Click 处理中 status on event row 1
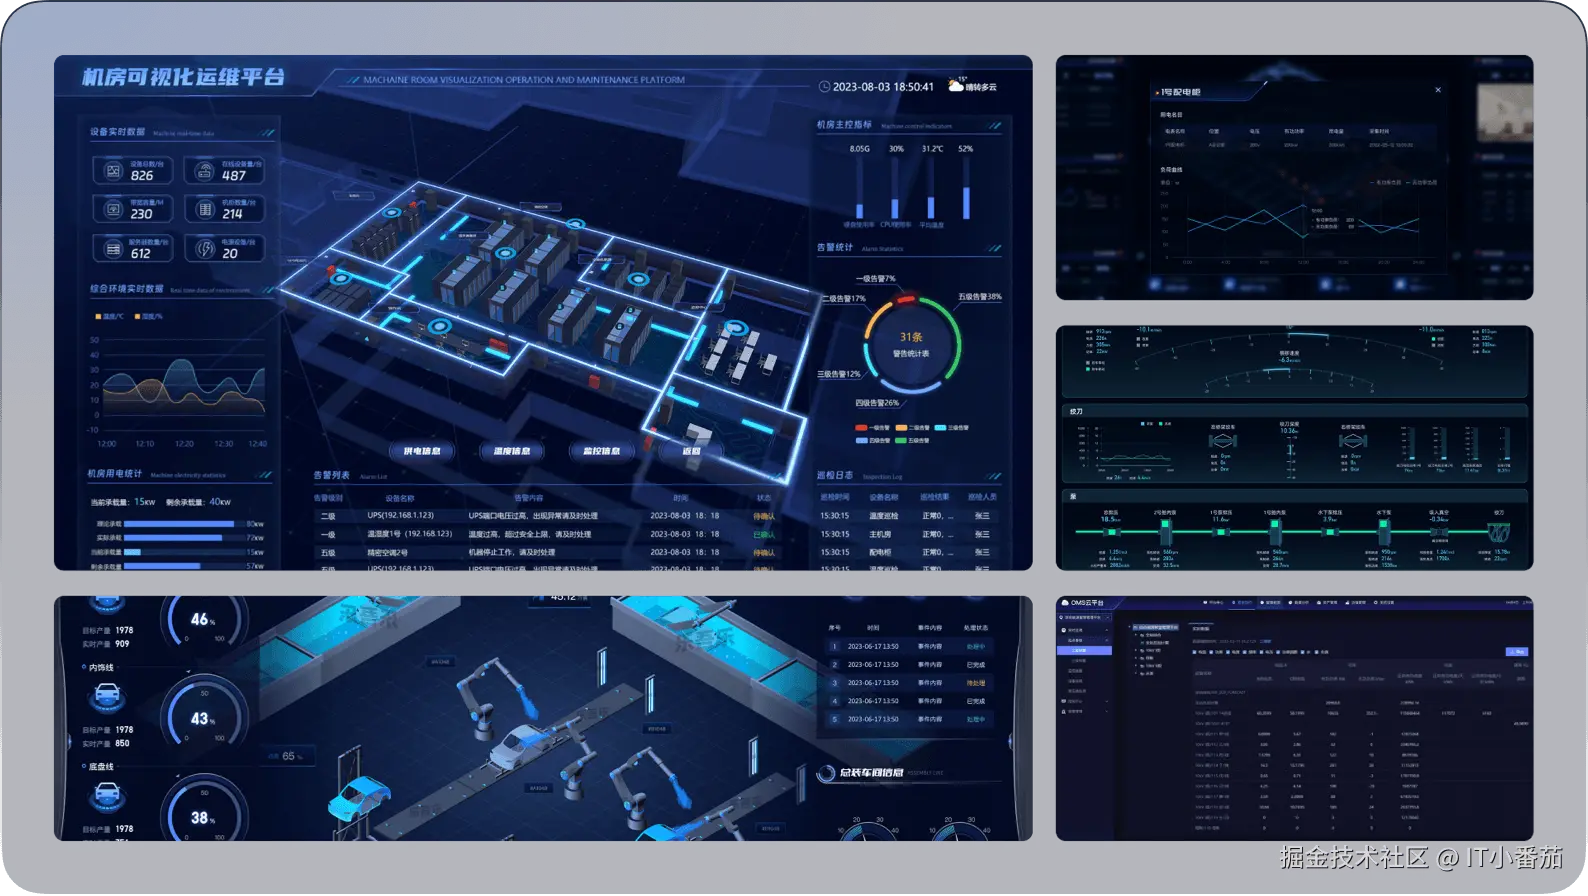Viewport: 1588px width, 896px height. click(x=976, y=647)
